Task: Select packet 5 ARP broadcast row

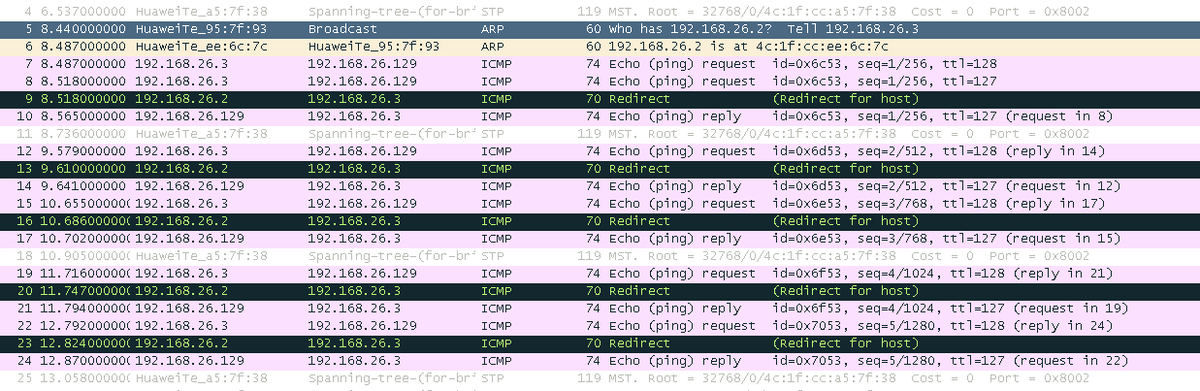Action: pyautogui.click(x=600, y=29)
